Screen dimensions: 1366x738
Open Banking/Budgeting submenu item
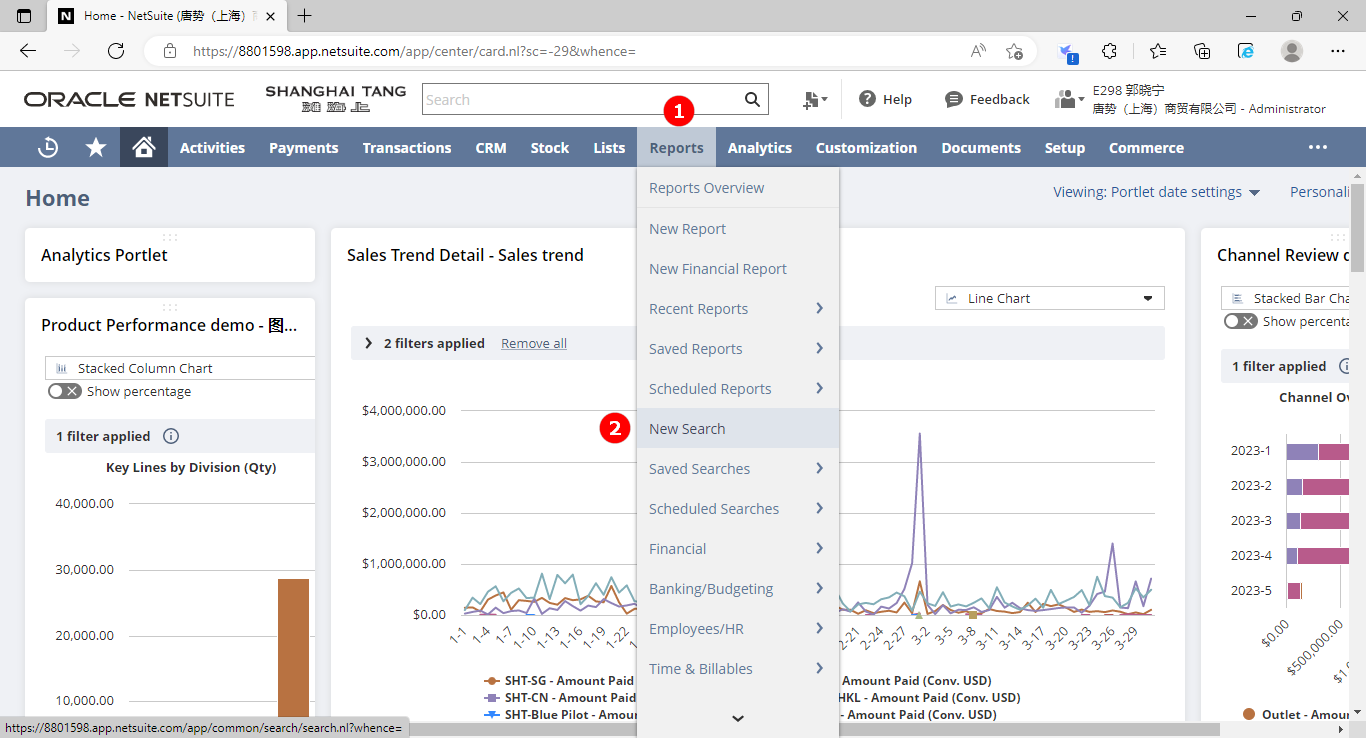click(738, 588)
